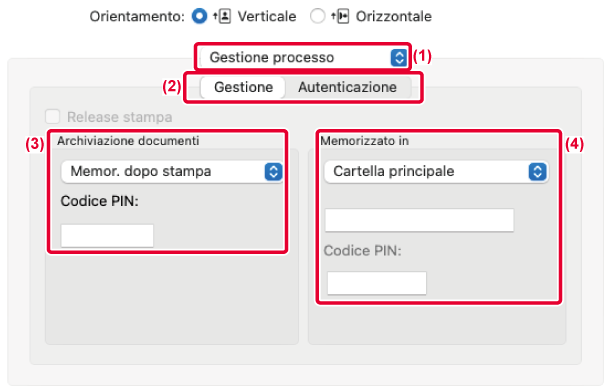Screen dimensions: 604x387
Task: Click the blue stepper arrows of Memor. dopo stampa
Action: pos(273,172)
